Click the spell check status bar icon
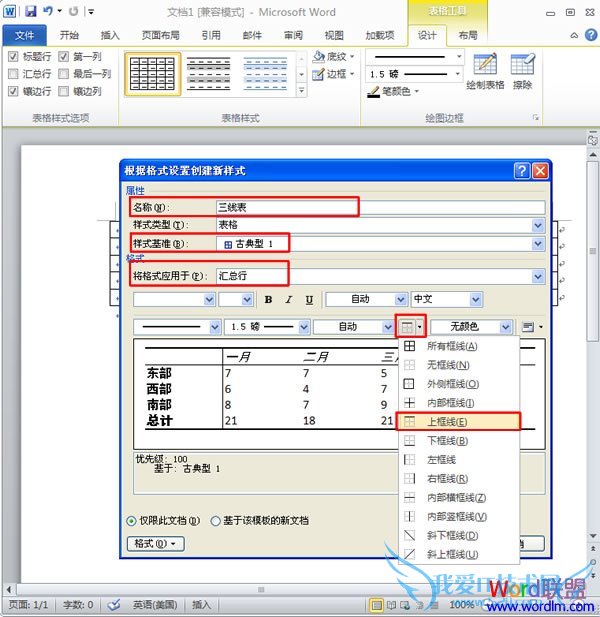Viewport: 600px width, 617px height. [114, 604]
